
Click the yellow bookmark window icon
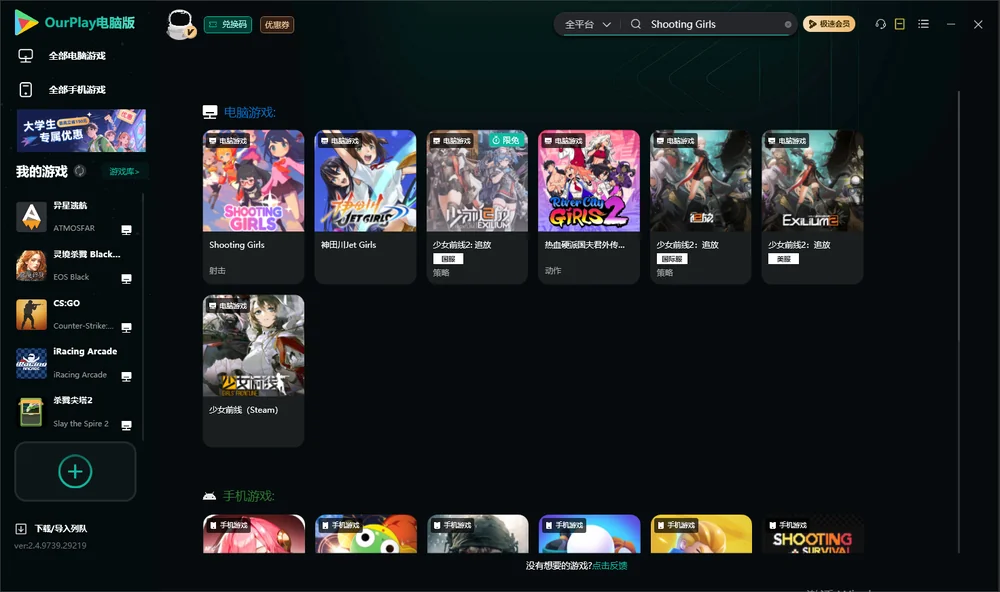900,24
